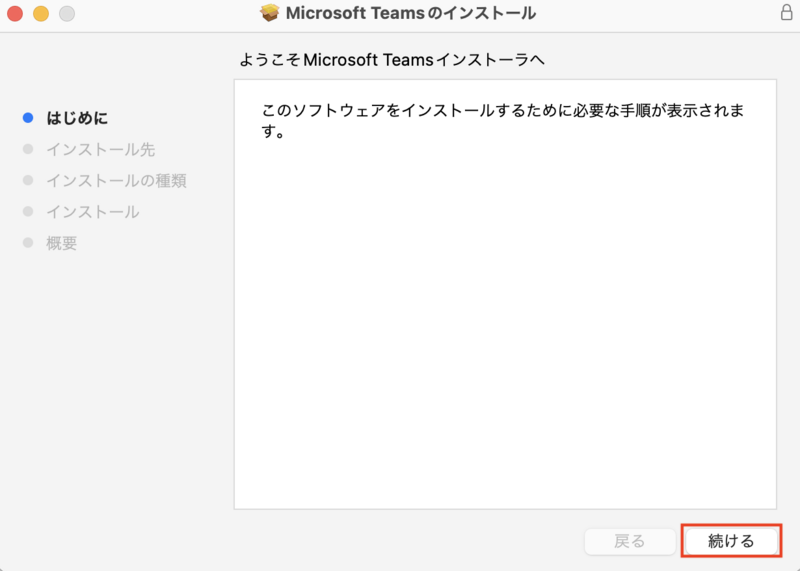
Task: Choose the インストールの種類 step label
Action: tap(116, 181)
